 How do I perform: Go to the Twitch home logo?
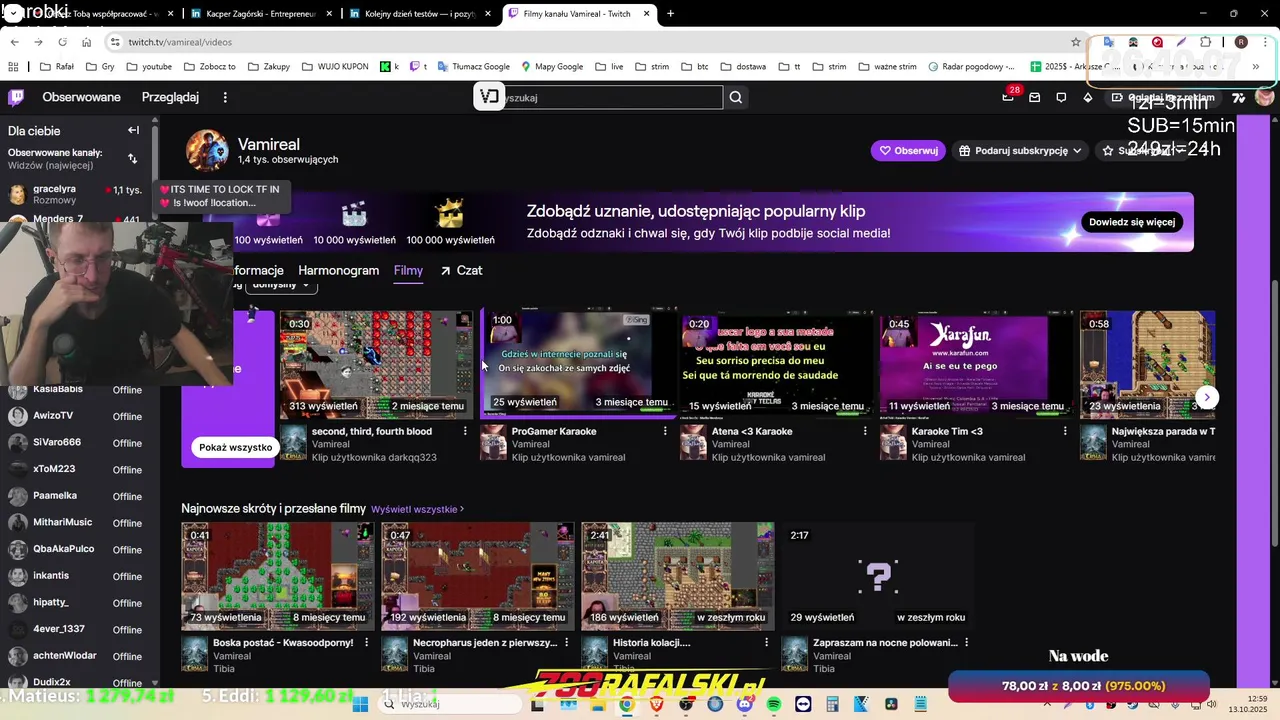point(16,97)
